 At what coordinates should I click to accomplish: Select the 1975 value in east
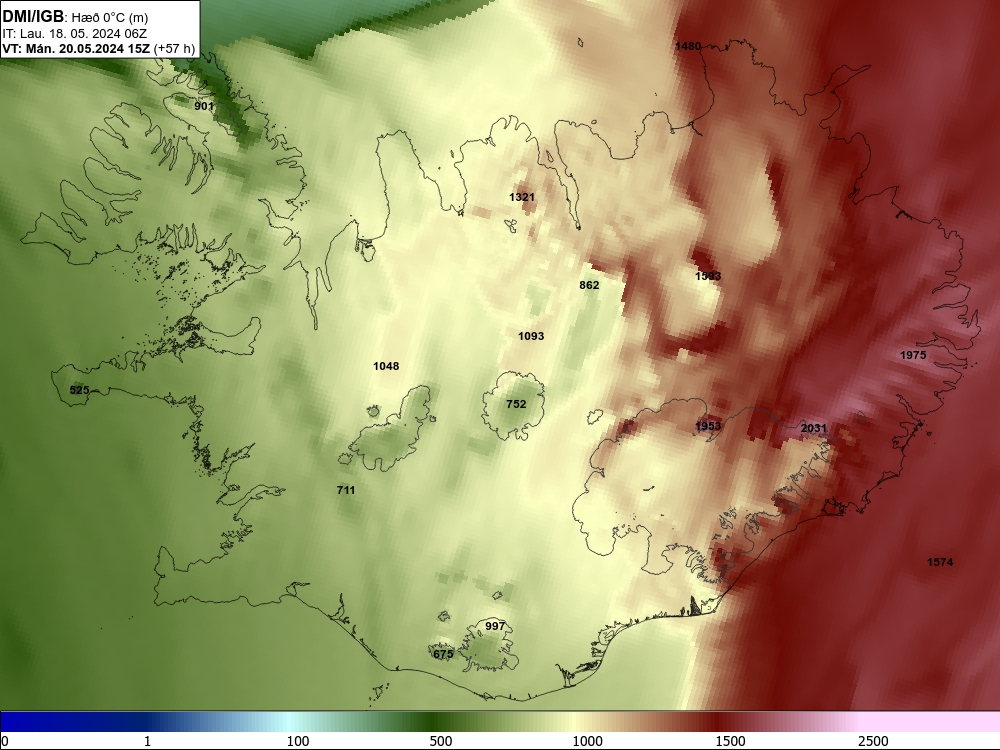(913, 355)
